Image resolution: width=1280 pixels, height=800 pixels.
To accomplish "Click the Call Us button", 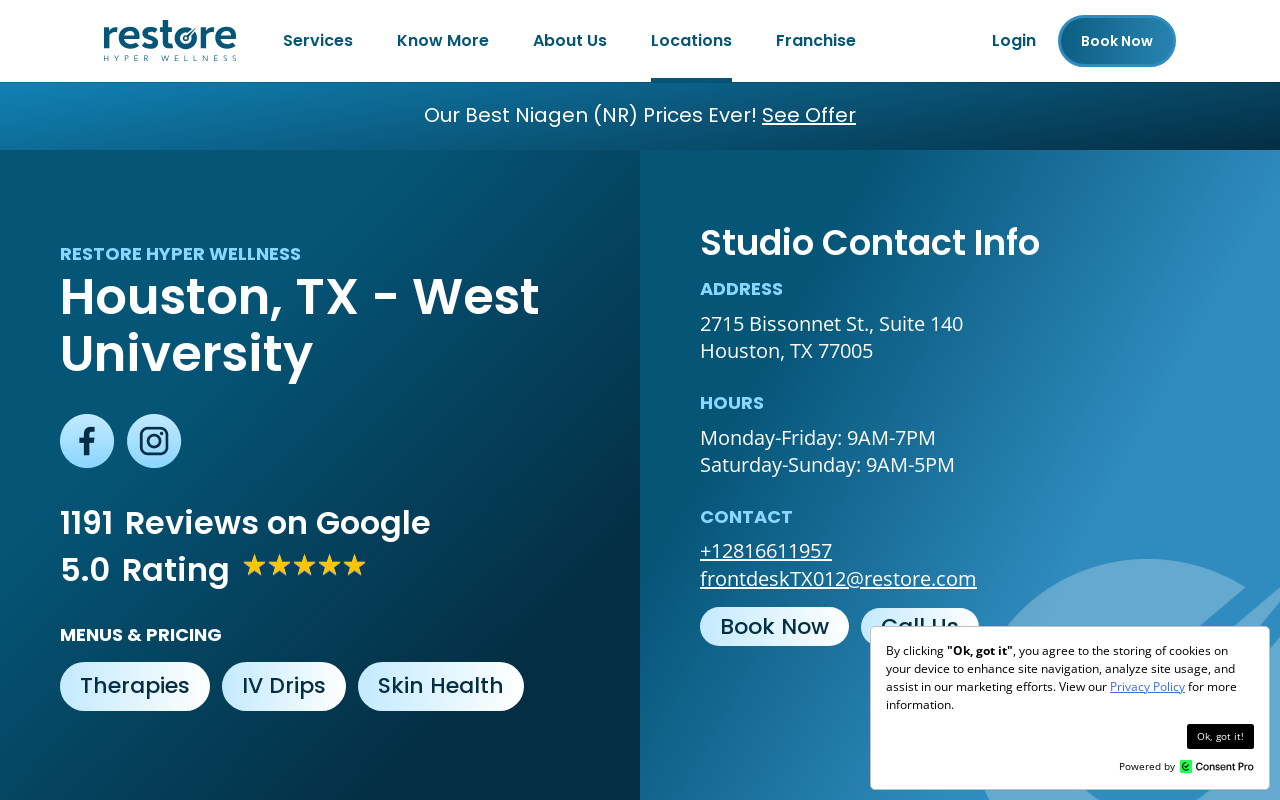I will point(920,620).
